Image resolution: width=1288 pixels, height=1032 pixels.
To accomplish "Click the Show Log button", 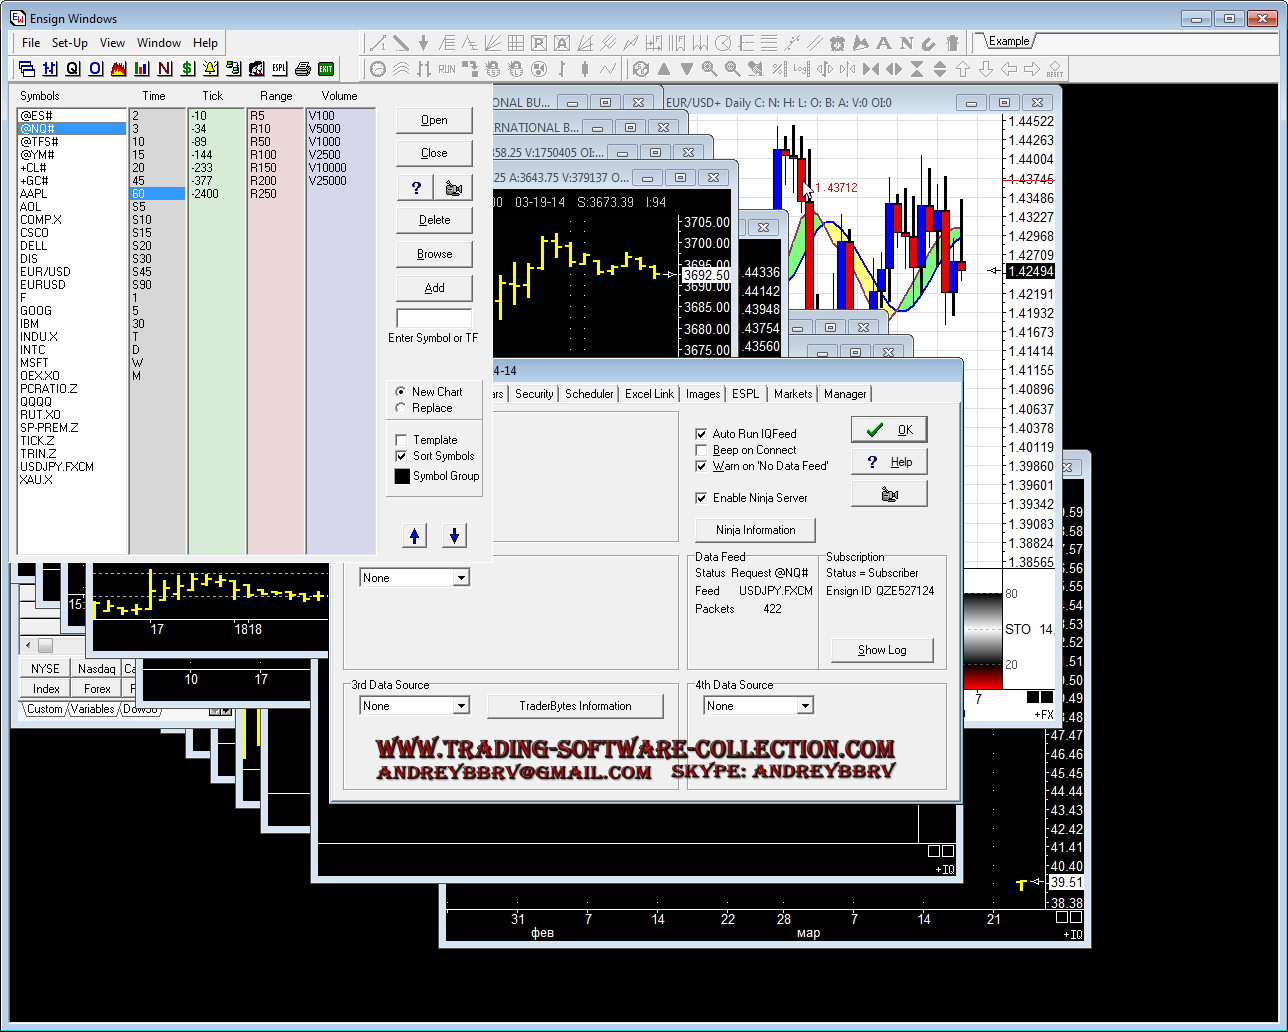I will tap(882, 650).
